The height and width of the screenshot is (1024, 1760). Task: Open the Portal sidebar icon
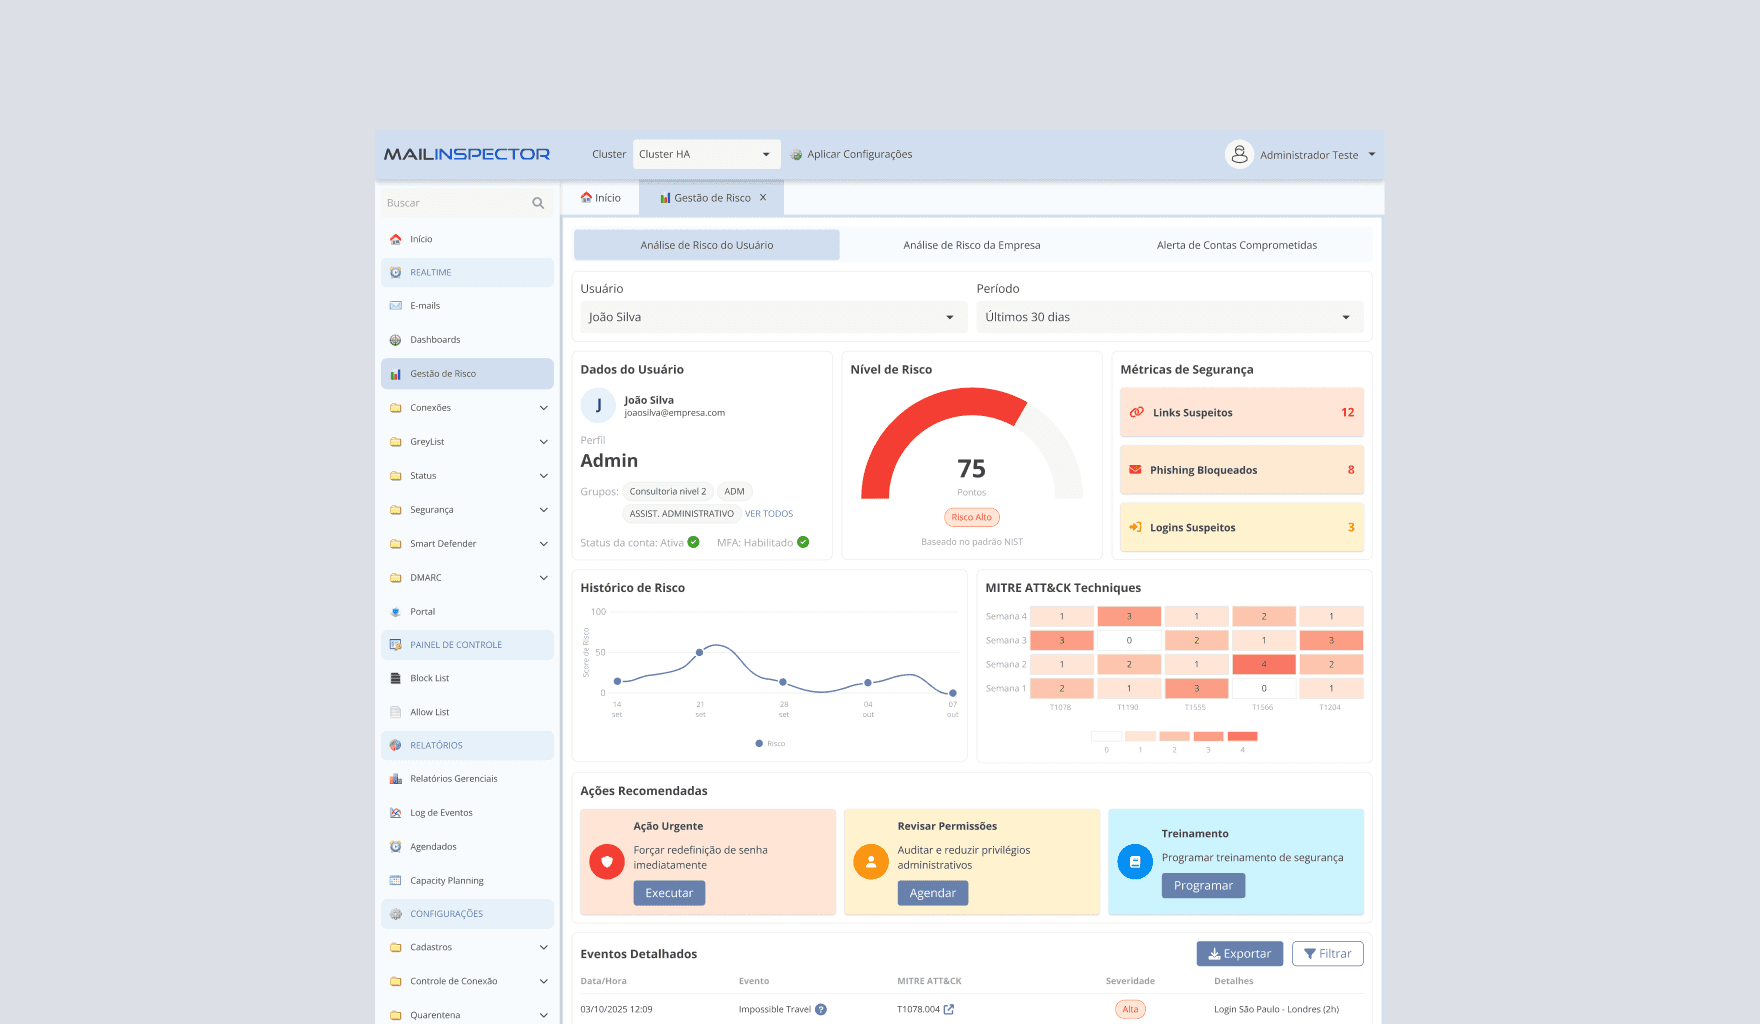coord(396,612)
